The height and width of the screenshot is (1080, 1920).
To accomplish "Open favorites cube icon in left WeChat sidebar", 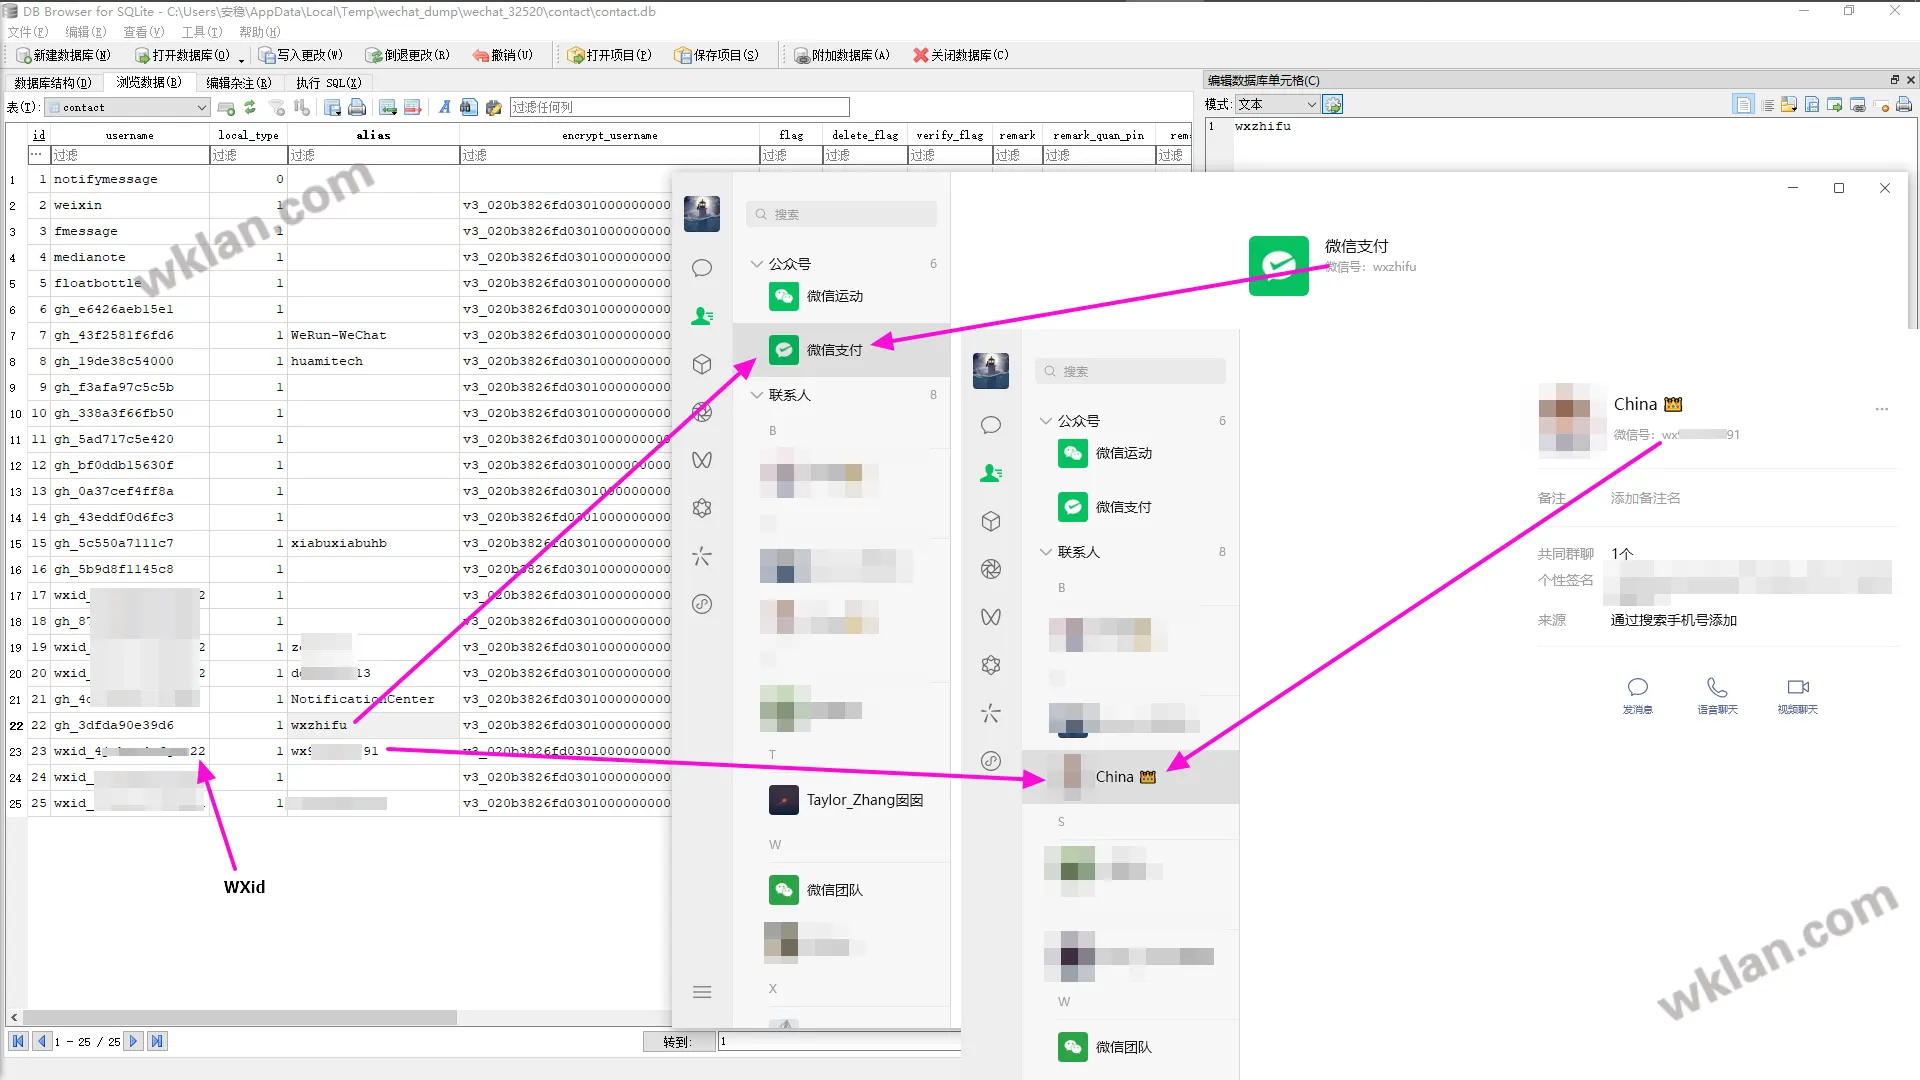I will coord(702,364).
